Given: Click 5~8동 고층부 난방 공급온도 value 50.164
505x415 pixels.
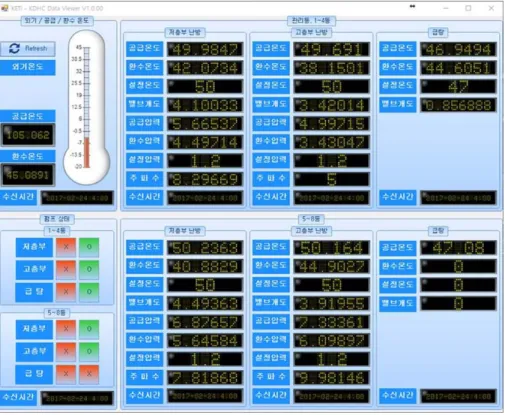Looking at the screenshot, I should pos(332,248).
